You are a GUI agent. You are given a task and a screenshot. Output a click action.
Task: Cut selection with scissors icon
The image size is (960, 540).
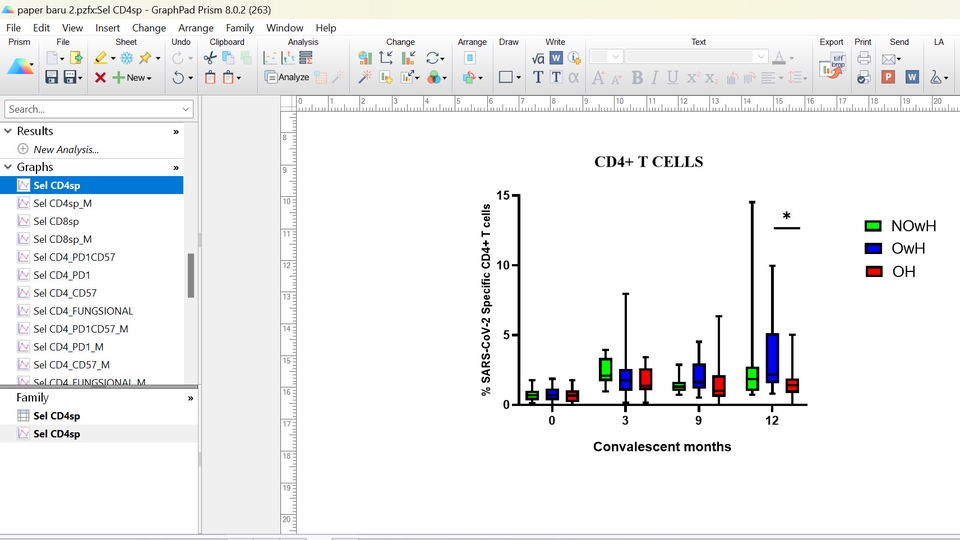[x=210, y=58]
